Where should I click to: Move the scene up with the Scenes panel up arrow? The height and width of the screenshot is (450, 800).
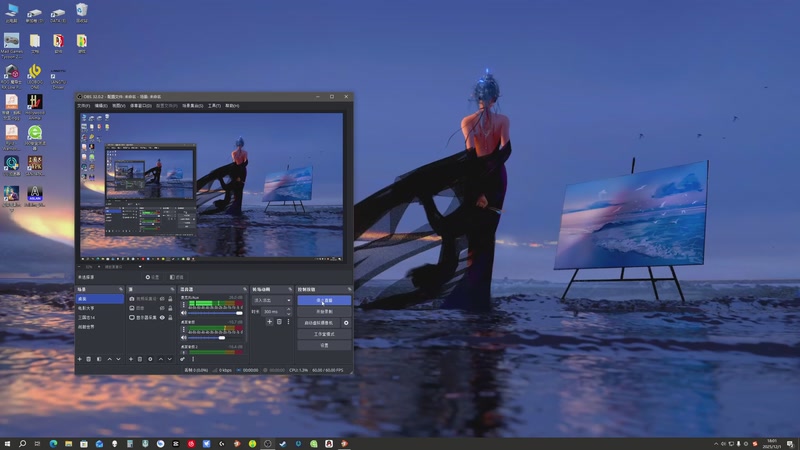[110, 359]
